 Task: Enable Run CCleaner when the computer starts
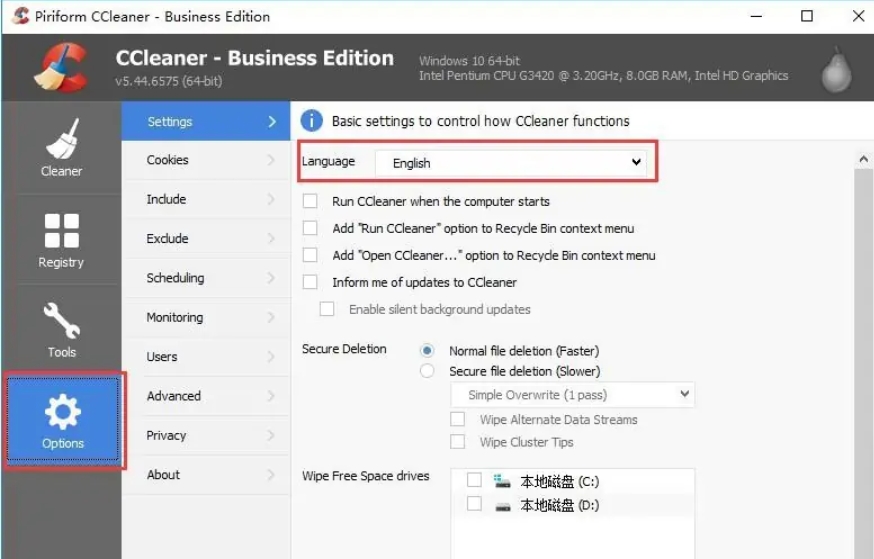310,201
